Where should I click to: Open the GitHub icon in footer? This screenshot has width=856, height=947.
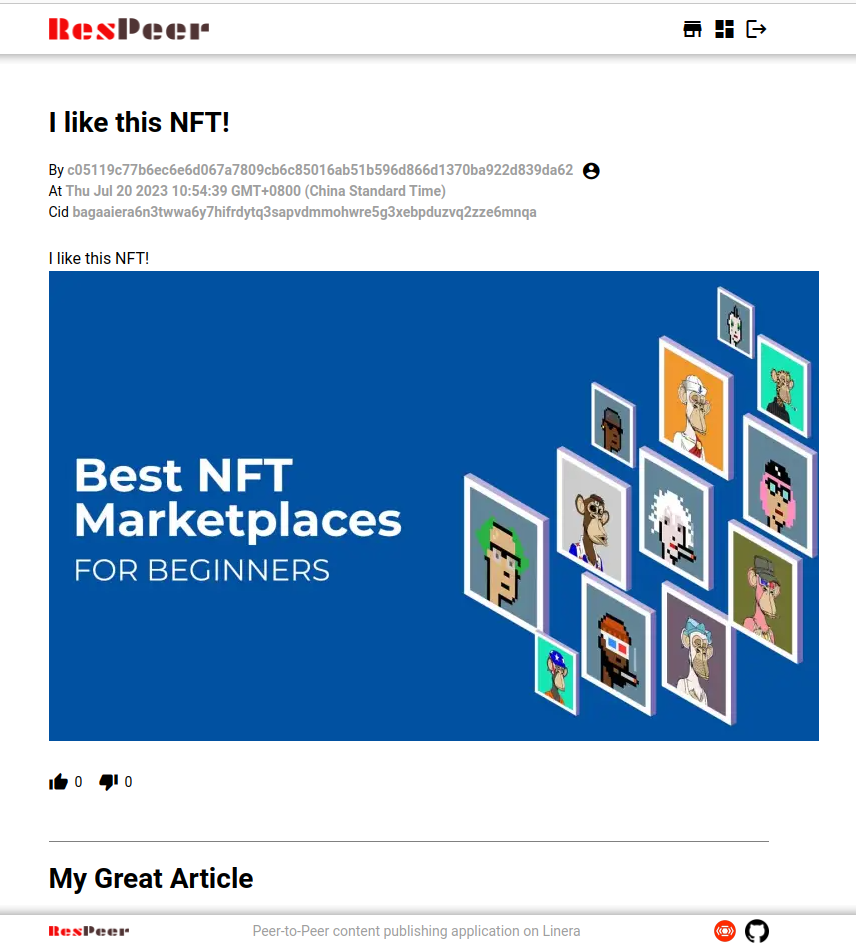757,931
